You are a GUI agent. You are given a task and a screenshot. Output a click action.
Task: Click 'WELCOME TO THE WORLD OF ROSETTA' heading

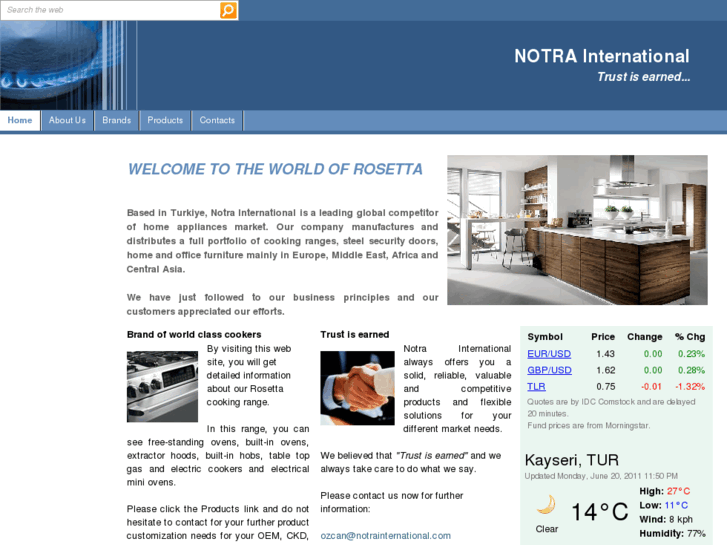tap(275, 169)
